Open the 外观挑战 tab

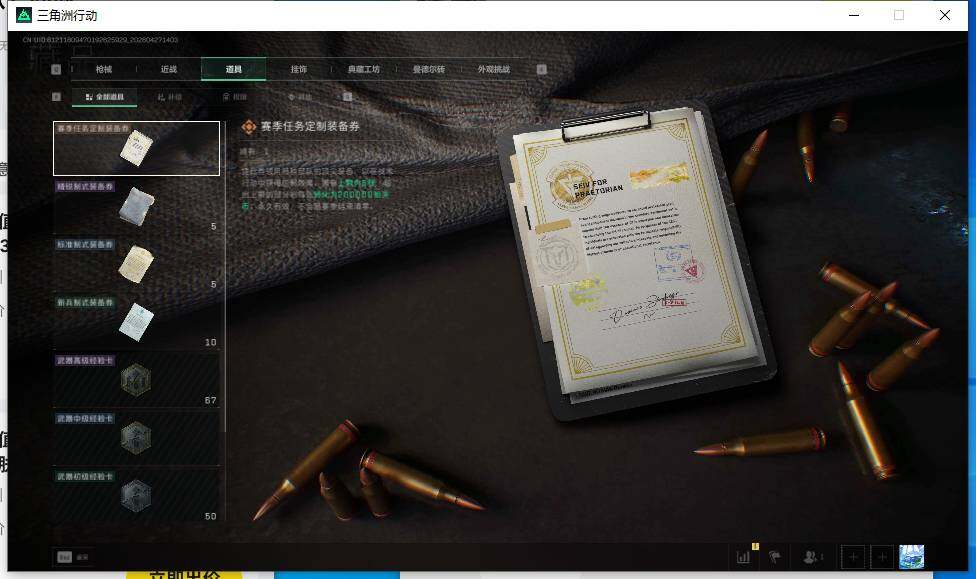[x=494, y=69]
